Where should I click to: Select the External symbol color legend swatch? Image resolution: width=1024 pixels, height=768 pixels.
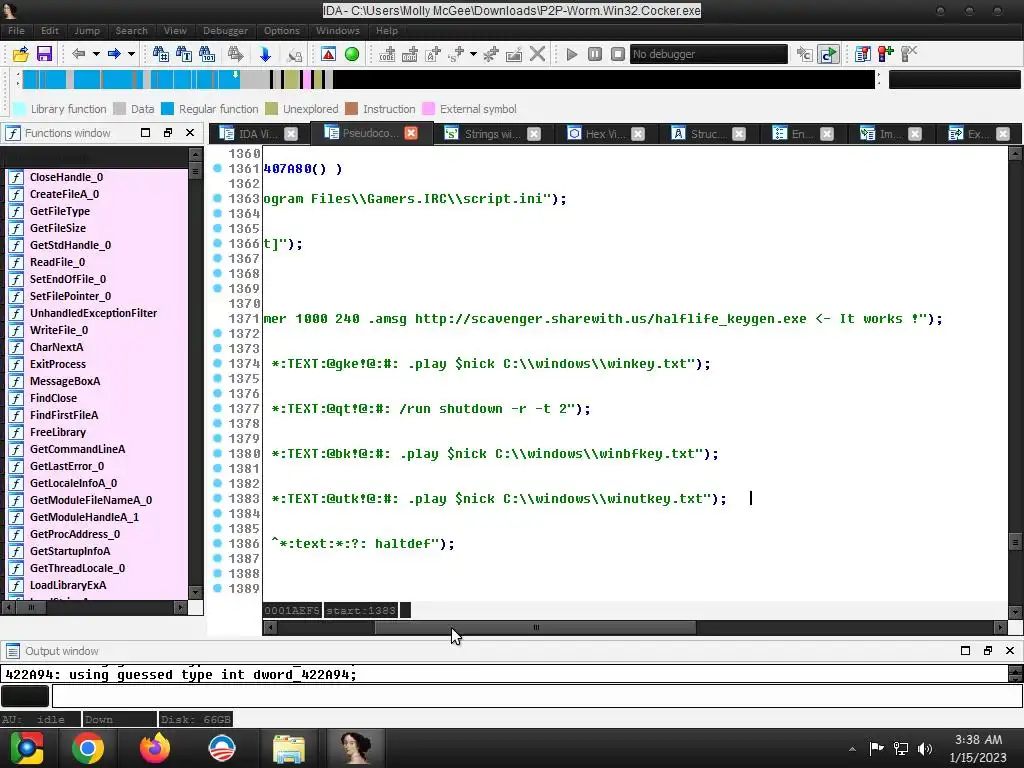(x=428, y=109)
